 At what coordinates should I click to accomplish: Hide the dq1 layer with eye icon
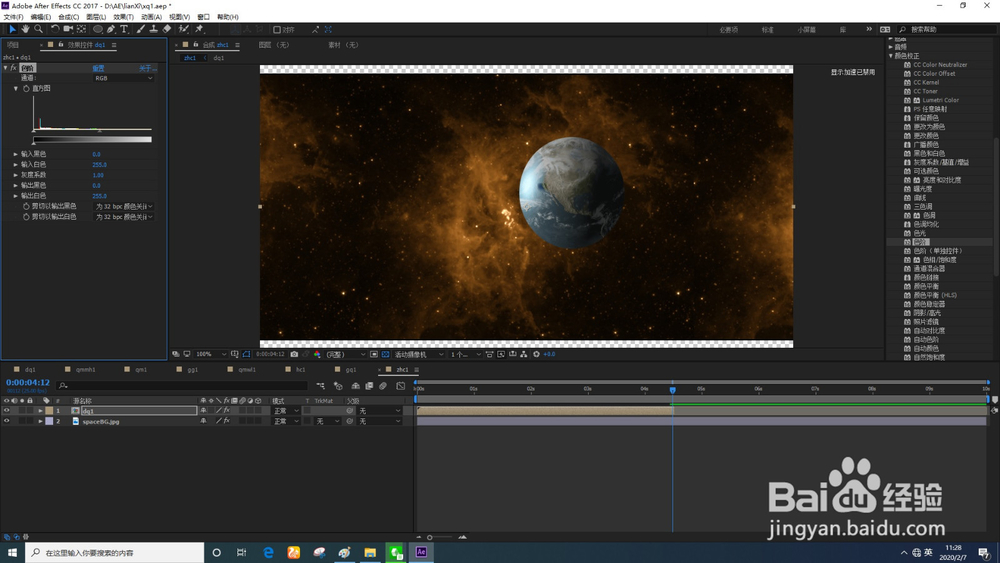coord(6,411)
